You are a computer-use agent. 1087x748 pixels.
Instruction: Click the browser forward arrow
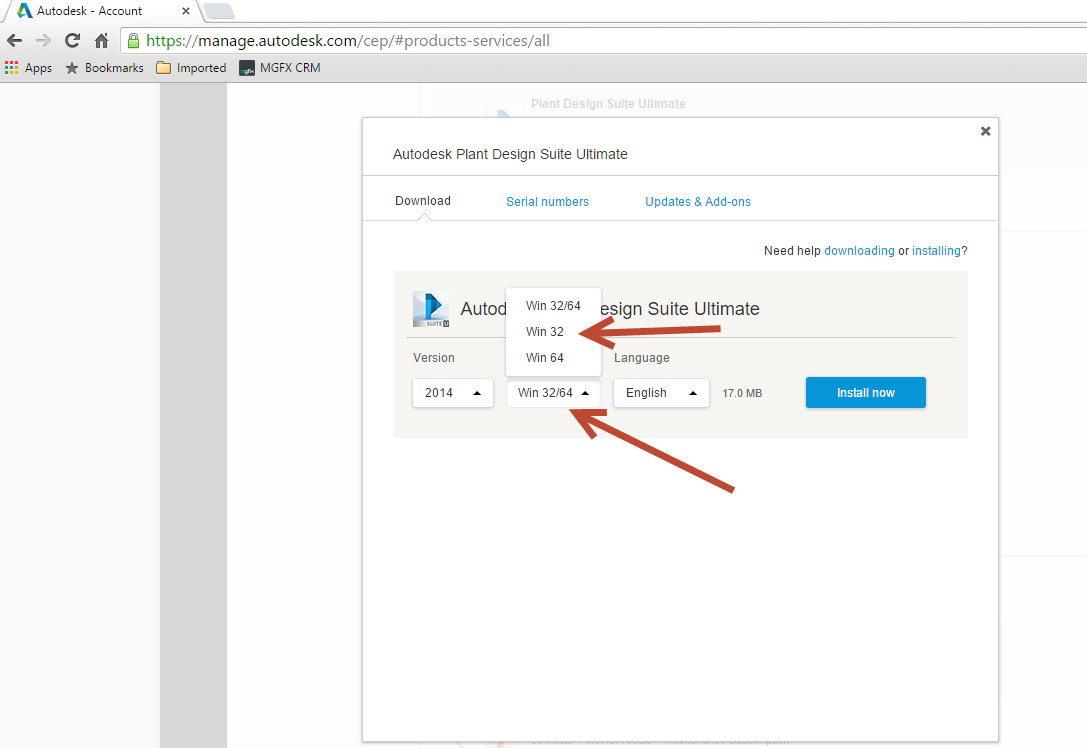[43, 41]
